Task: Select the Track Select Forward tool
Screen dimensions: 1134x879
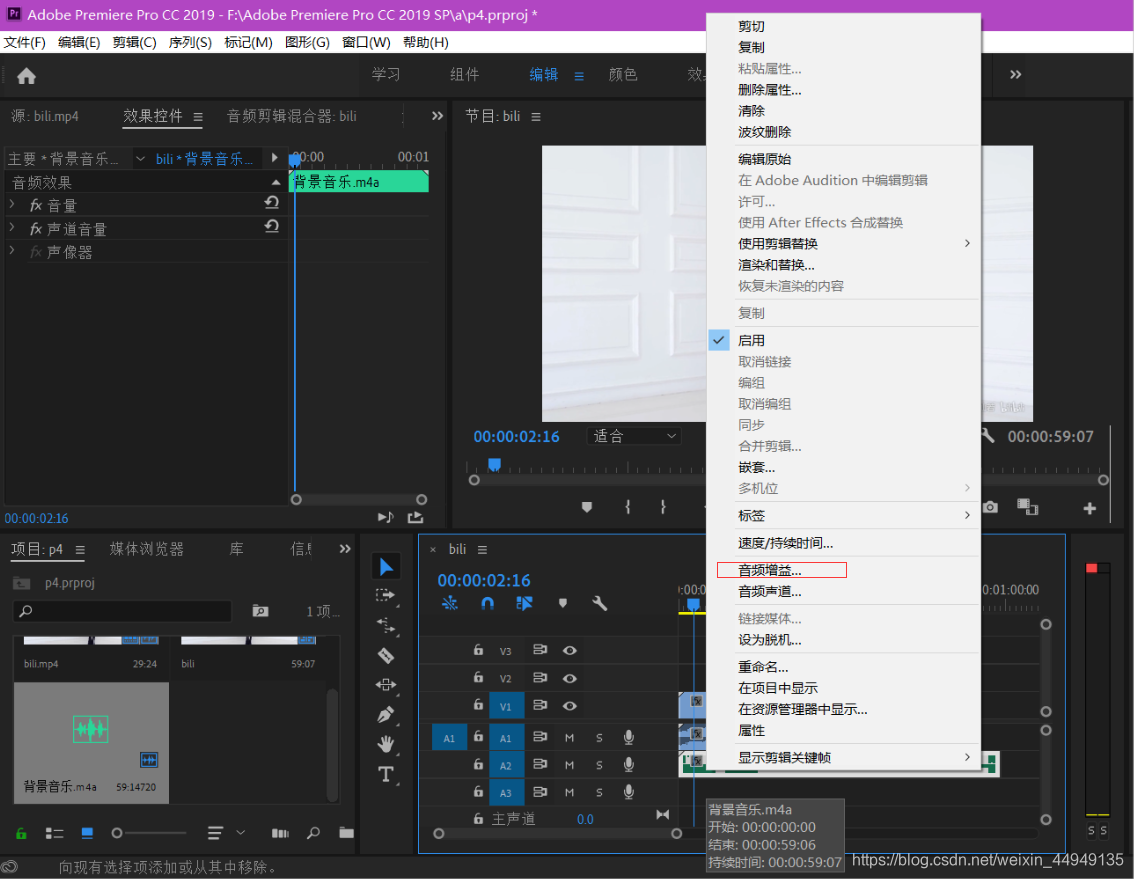Action: 385,595
